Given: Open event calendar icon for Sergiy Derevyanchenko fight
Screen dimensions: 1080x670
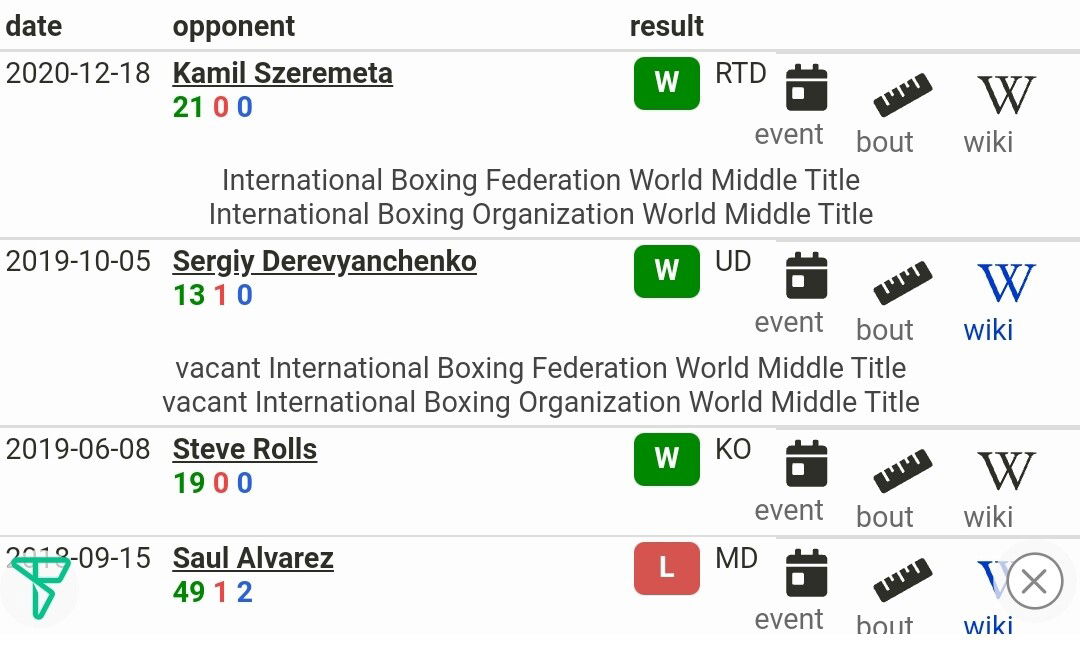Looking at the screenshot, I should [x=807, y=275].
